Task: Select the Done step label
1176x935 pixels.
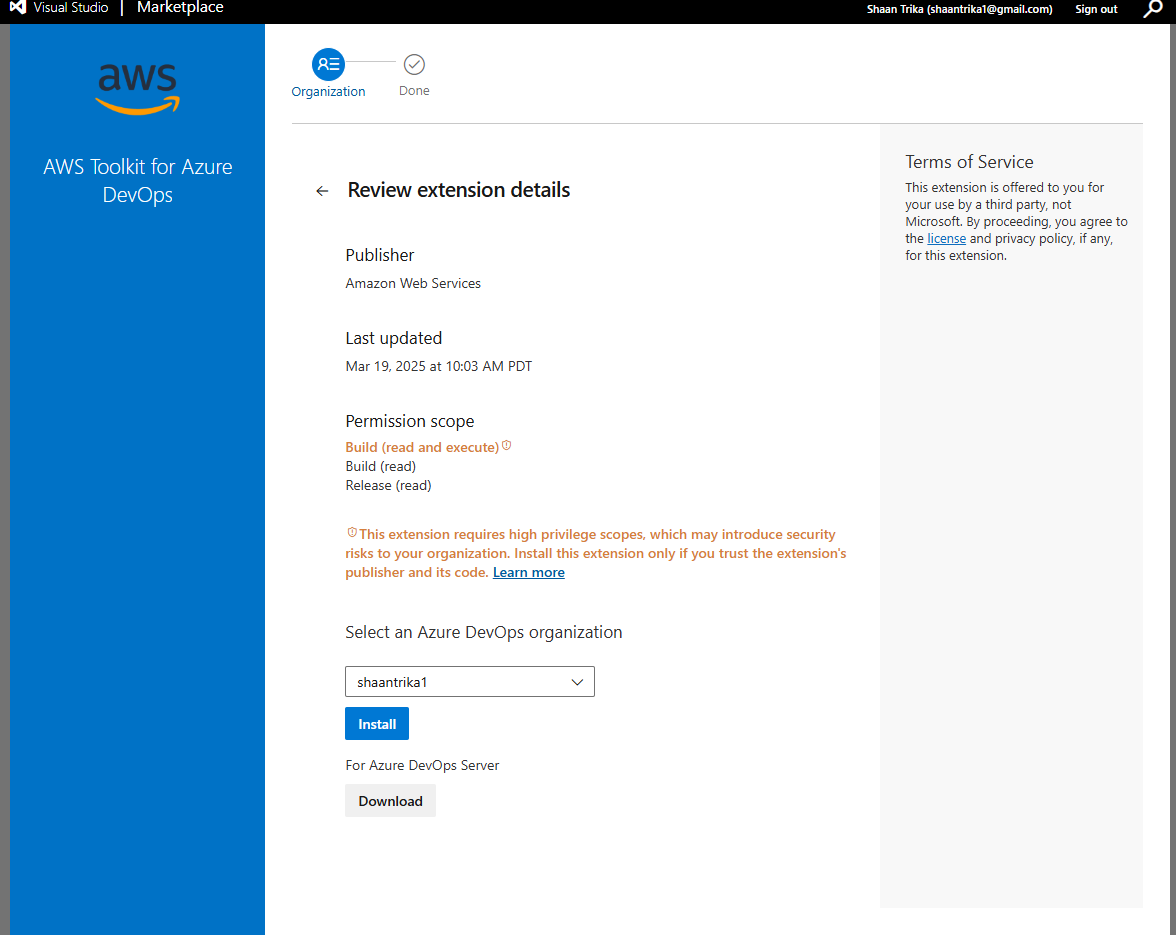Action: [414, 91]
